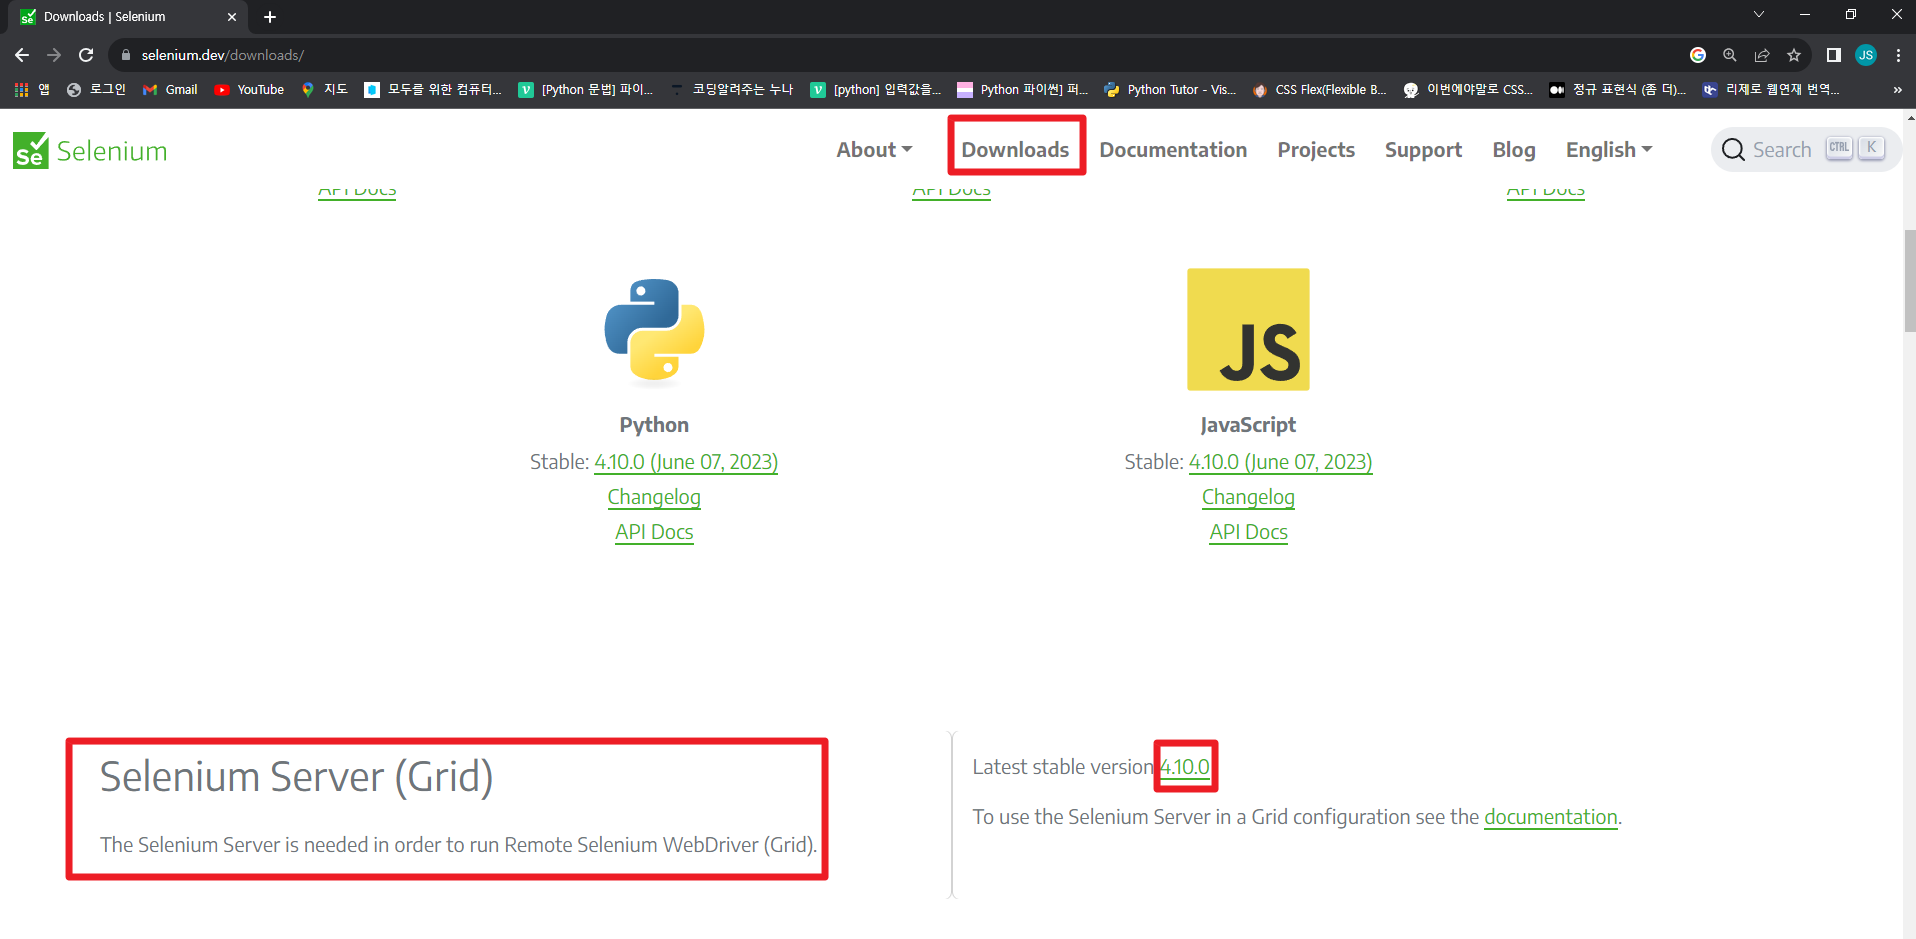Reload the page with refresh icon
This screenshot has height=939, width=1916.
coord(86,55)
